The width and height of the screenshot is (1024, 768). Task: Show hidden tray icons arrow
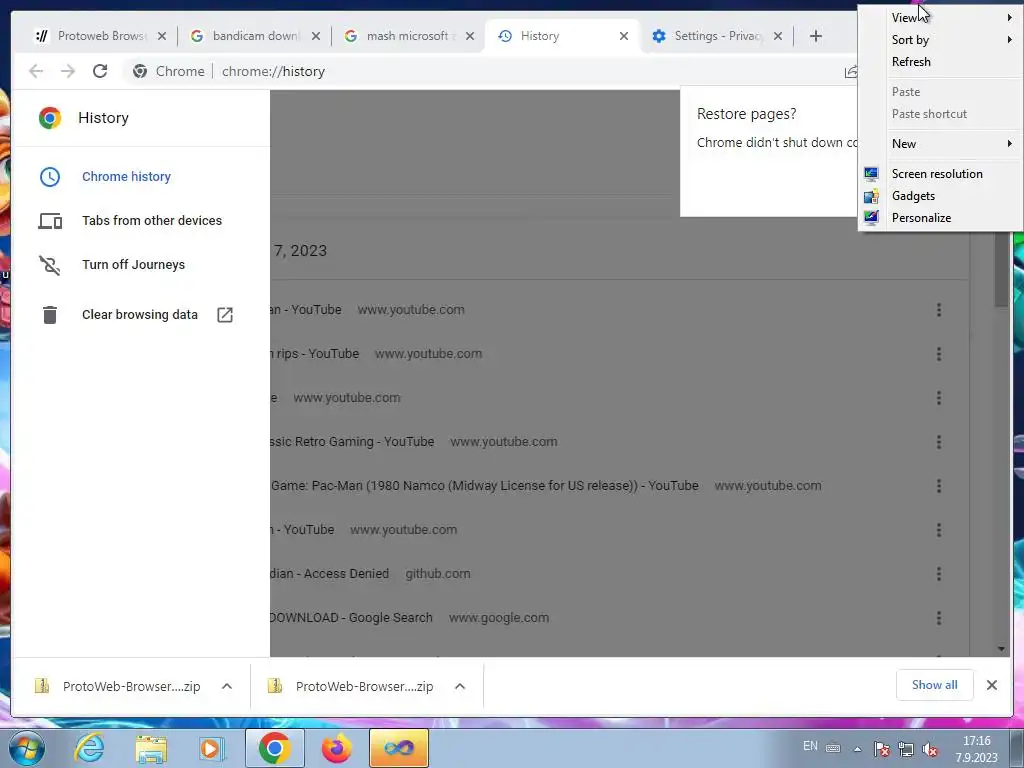[857, 750]
